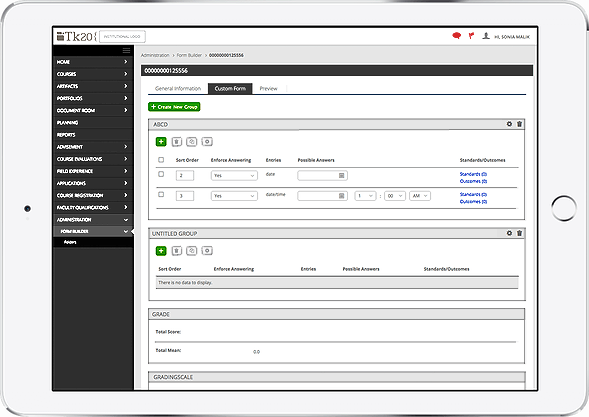Open the red flag notifications icon
Image resolution: width=589 pixels, height=417 pixels.
pyautogui.click(x=471, y=36)
